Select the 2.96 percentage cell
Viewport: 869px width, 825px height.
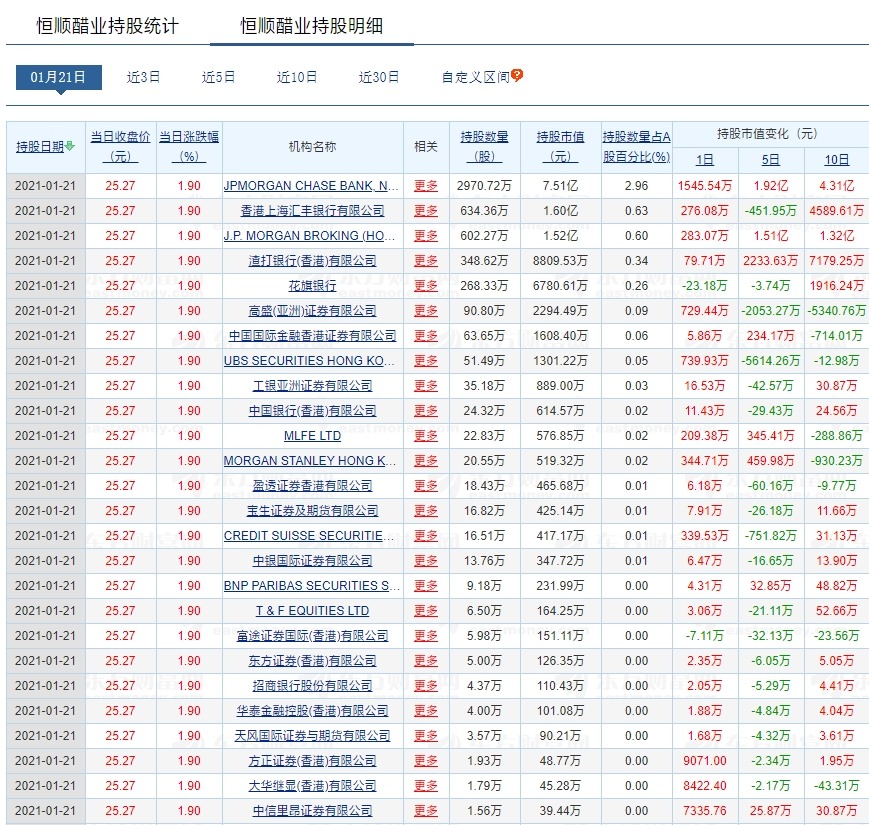click(x=636, y=186)
